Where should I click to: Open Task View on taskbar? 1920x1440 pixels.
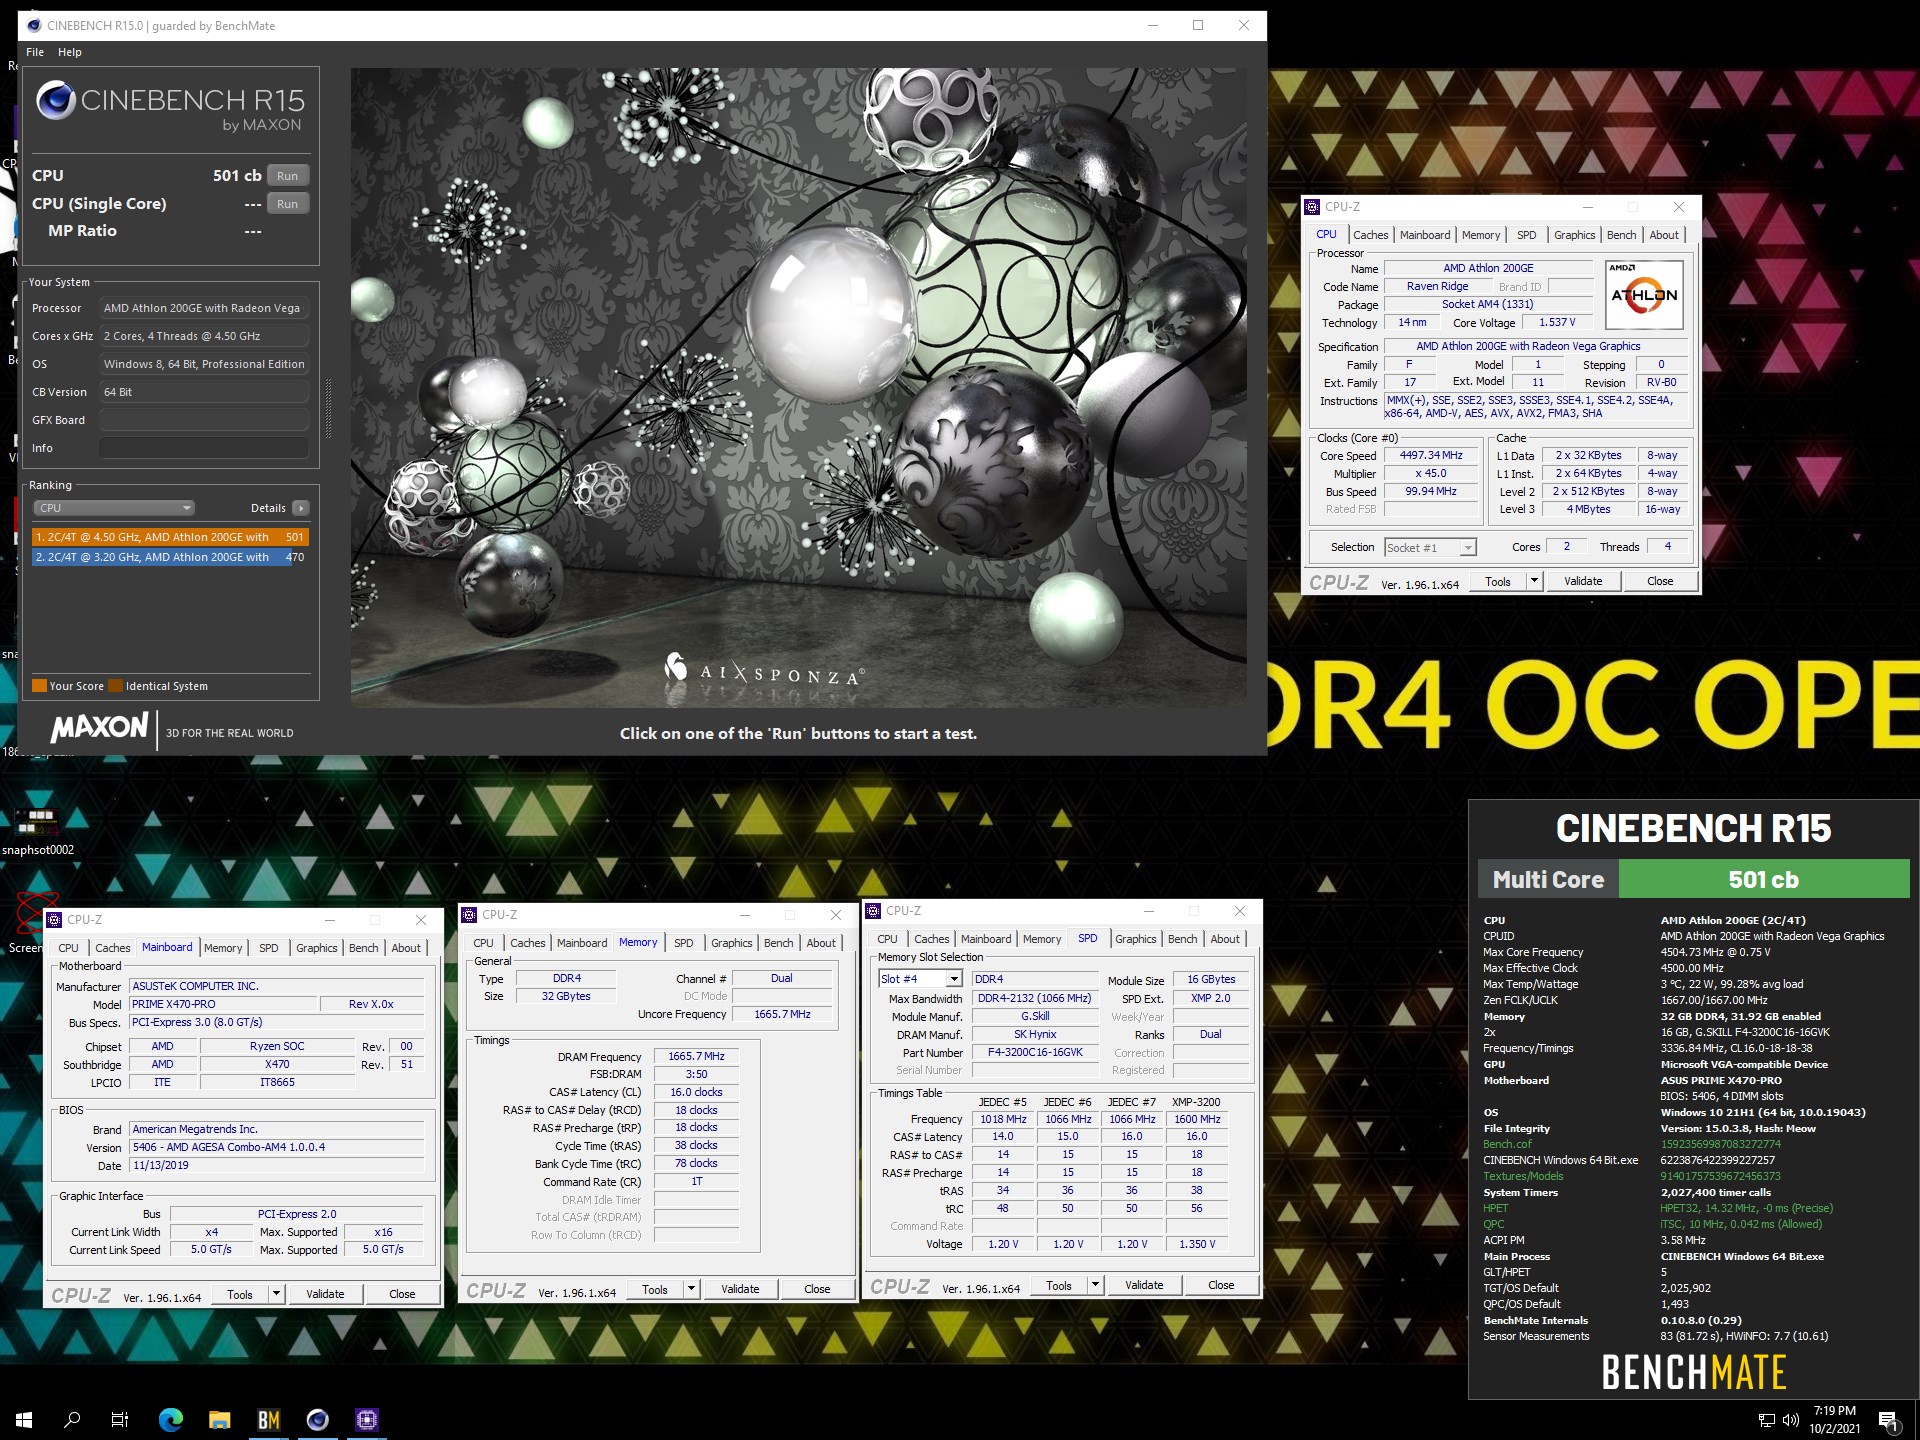120,1419
